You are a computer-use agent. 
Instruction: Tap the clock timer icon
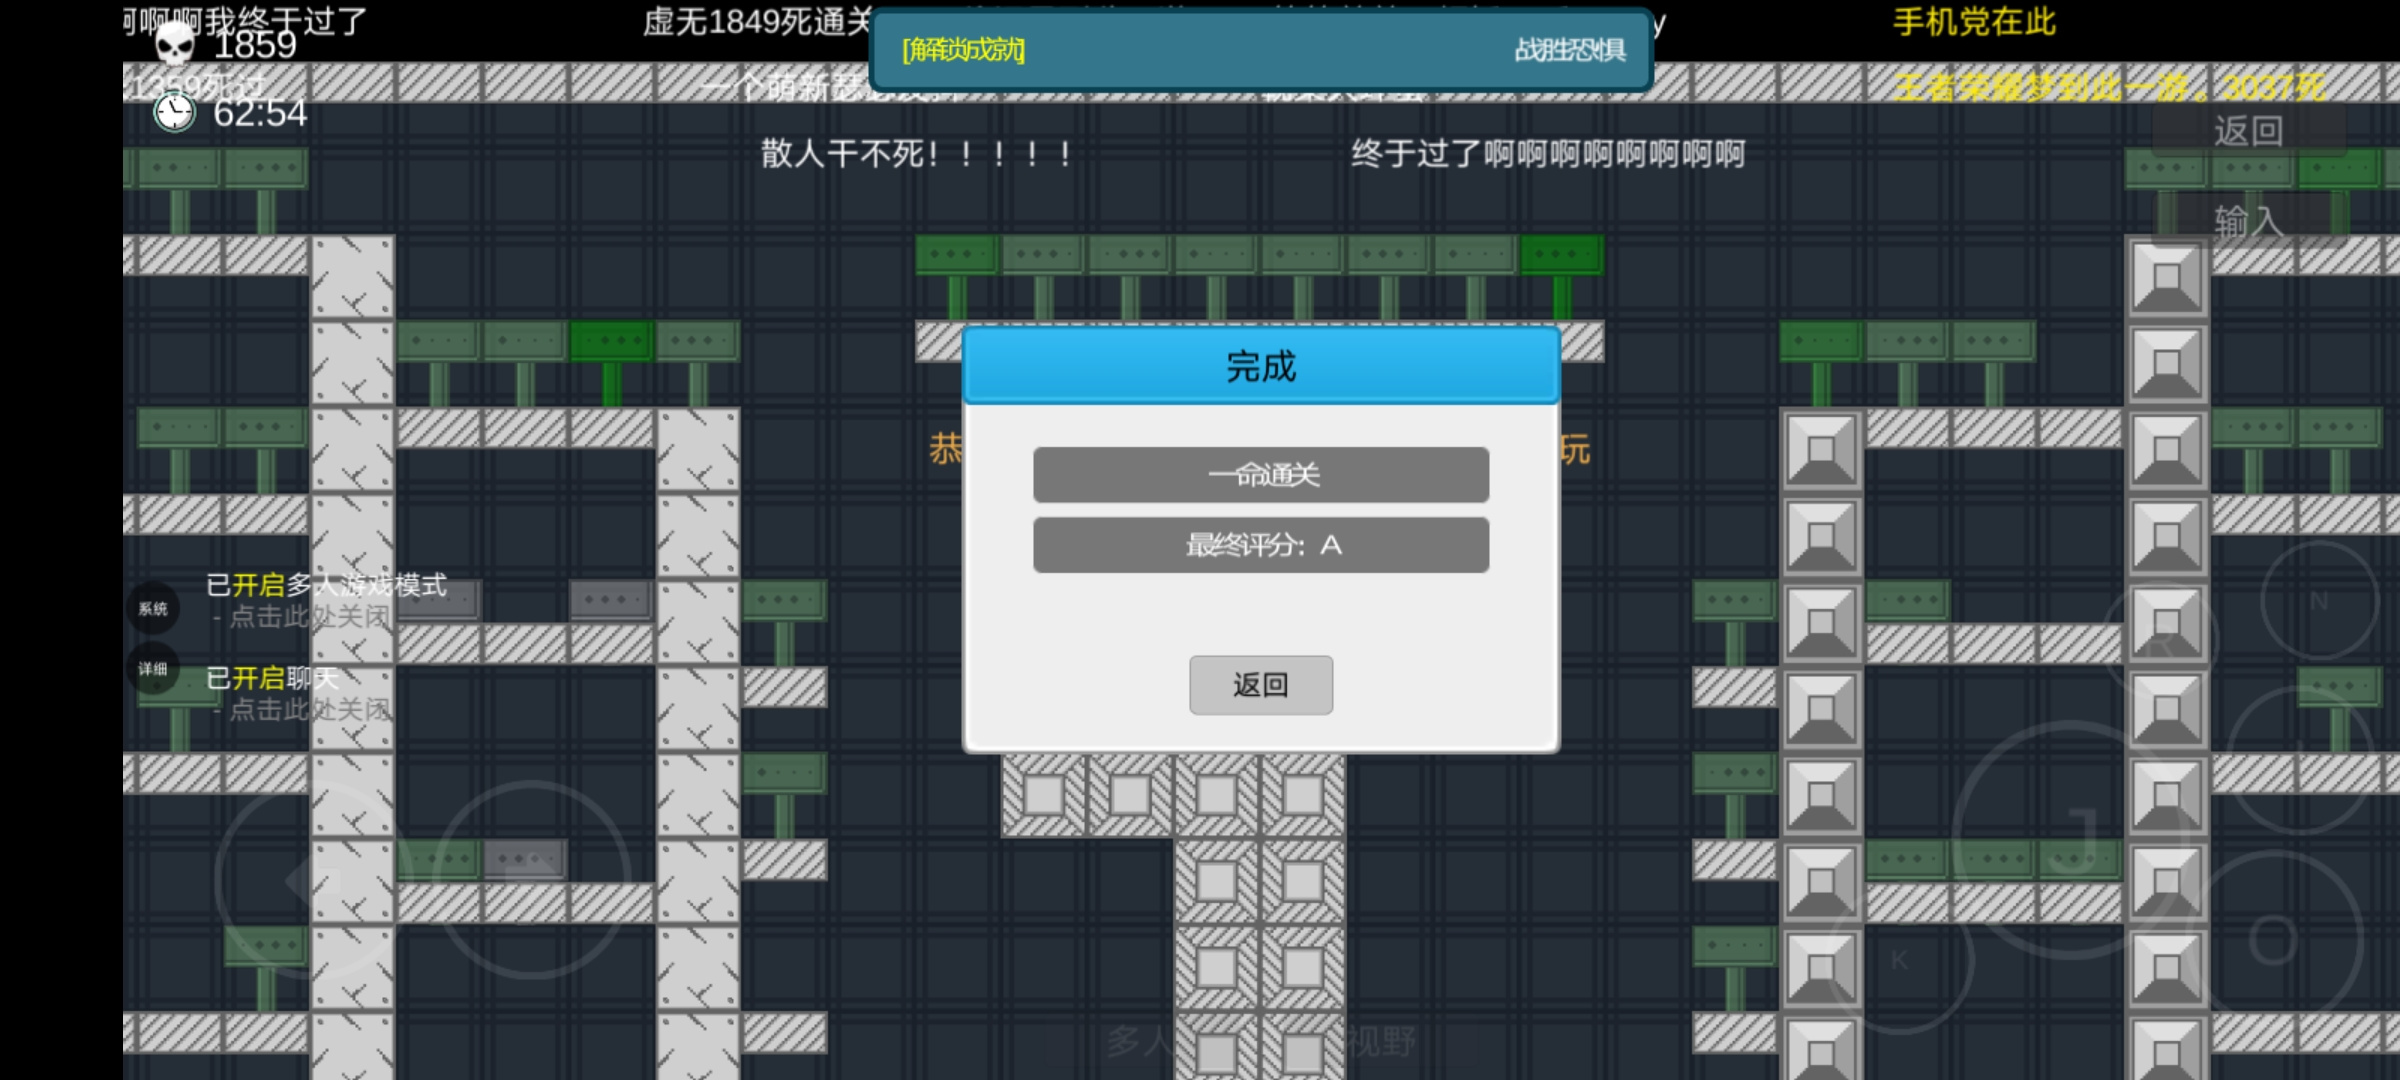[174, 112]
